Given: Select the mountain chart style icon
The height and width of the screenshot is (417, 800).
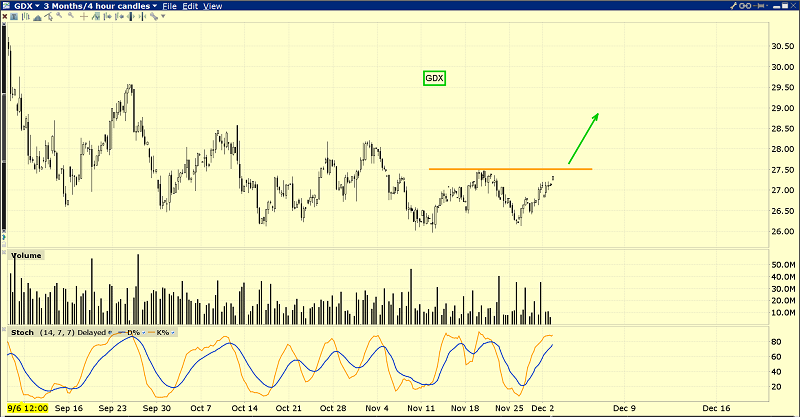Looking at the screenshot, I should [37, 17].
